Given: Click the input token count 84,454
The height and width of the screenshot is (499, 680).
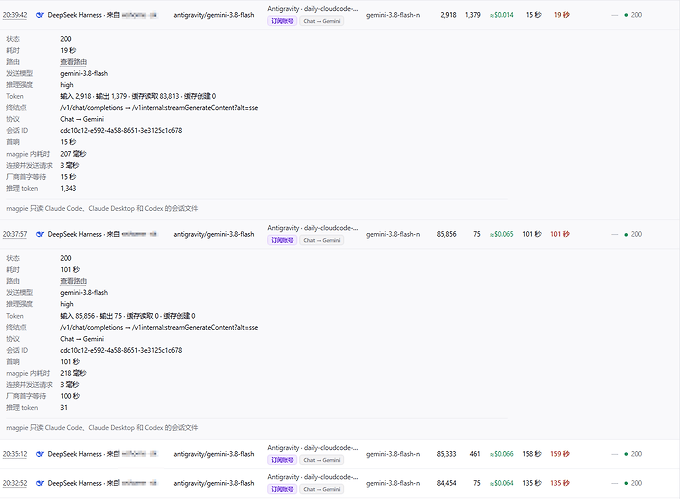Looking at the screenshot, I should point(447,483).
